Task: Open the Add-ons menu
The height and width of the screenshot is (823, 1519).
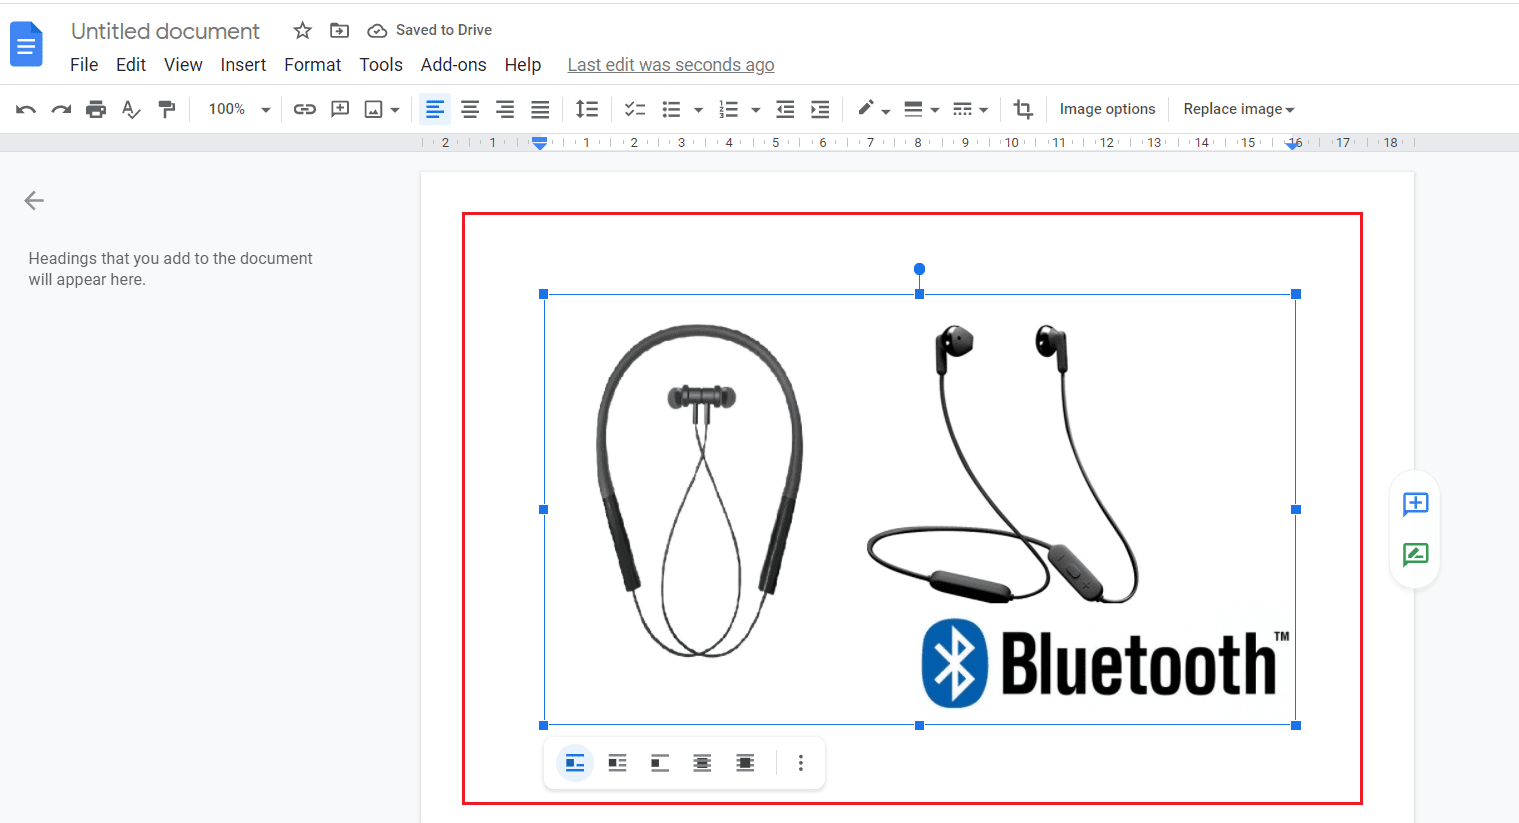Action: (453, 65)
